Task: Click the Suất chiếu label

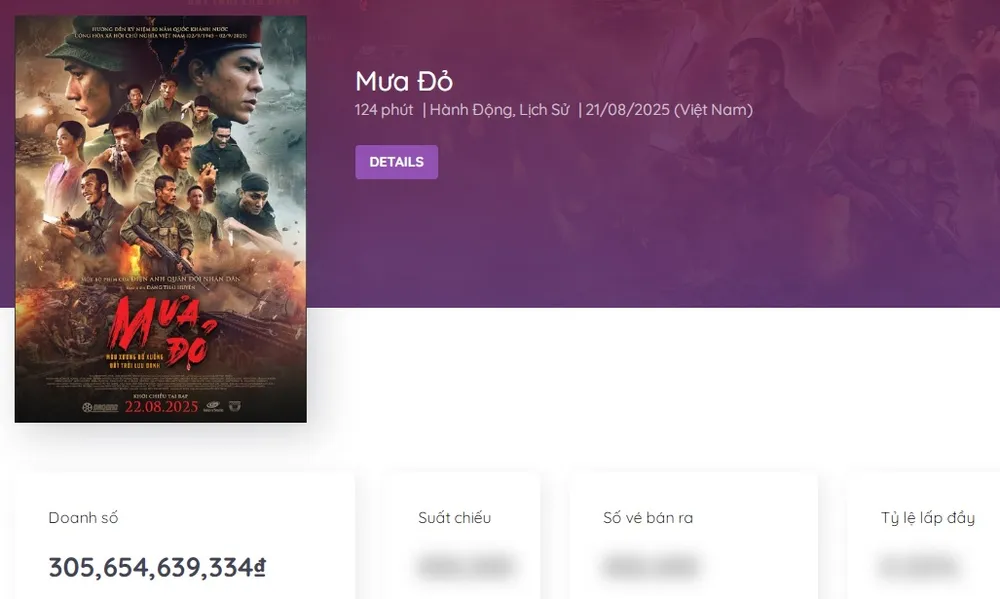Action: pyautogui.click(x=454, y=518)
